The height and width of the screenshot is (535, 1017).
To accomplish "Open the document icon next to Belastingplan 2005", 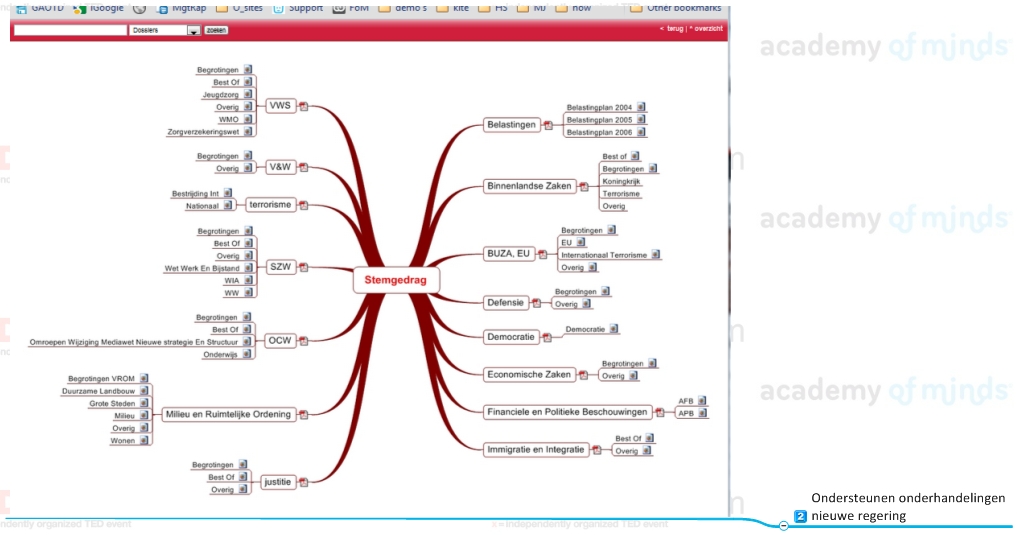I will (x=641, y=120).
